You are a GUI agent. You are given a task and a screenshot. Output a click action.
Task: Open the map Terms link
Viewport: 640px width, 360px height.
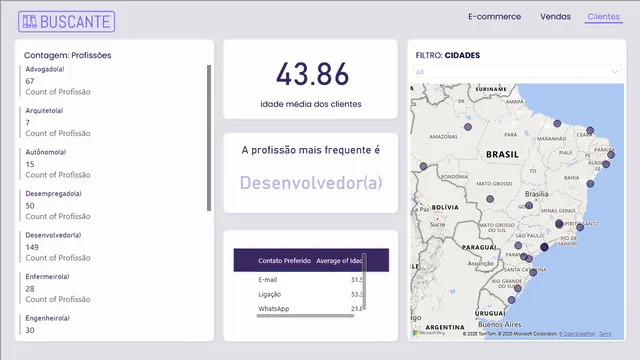pyautogui.click(x=605, y=334)
